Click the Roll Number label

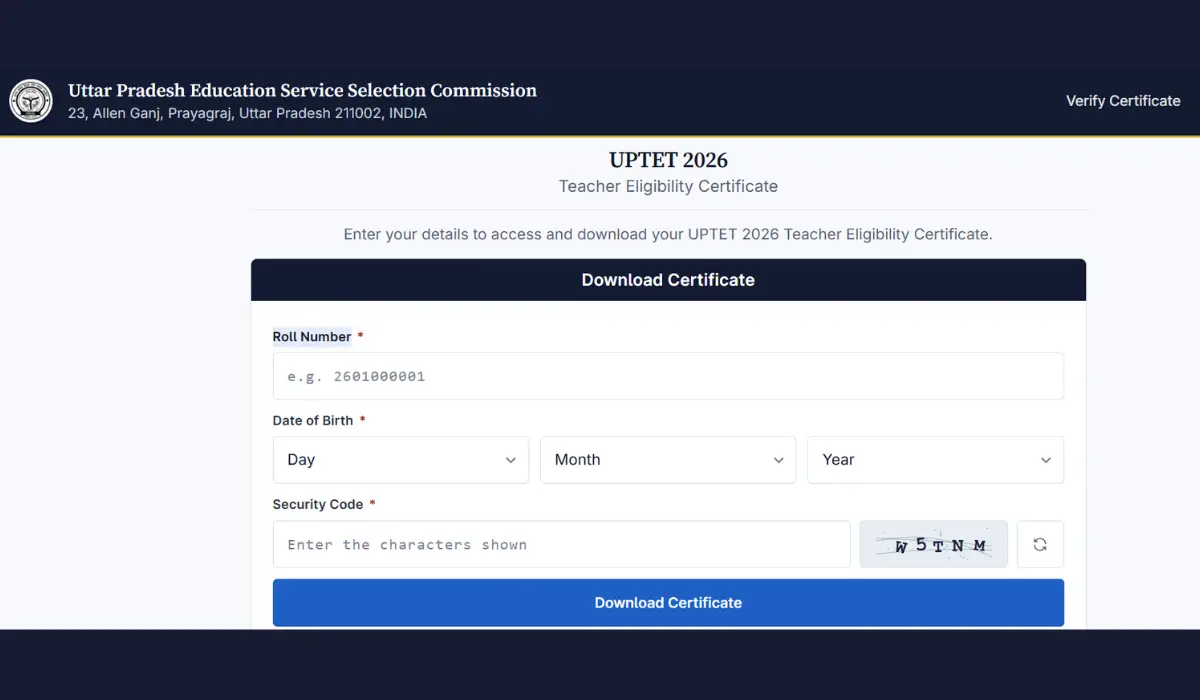pyautogui.click(x=312, y=337)
